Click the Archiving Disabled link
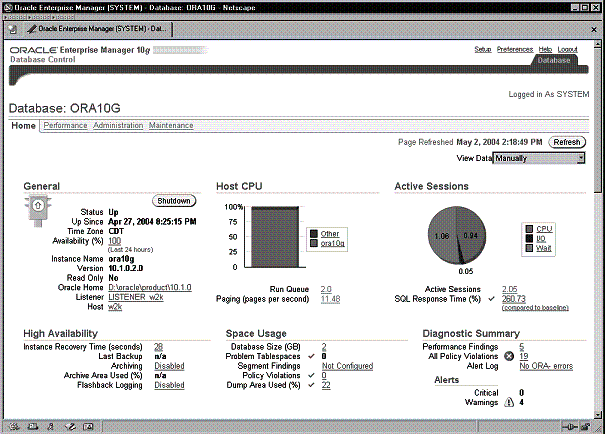Viewport: 605px width, 434px height. 169,366
